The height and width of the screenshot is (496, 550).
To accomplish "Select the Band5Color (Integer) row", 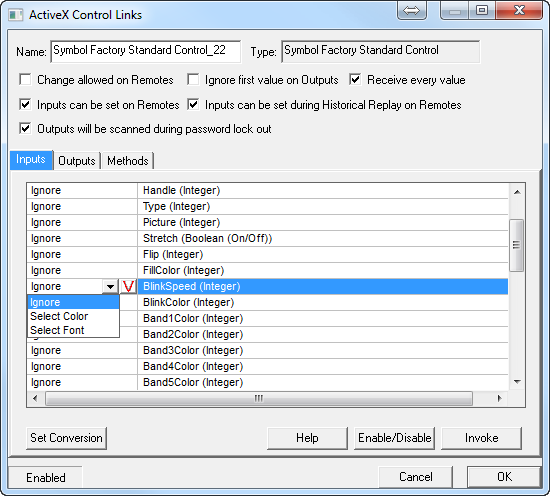I will tap(323, 382).
